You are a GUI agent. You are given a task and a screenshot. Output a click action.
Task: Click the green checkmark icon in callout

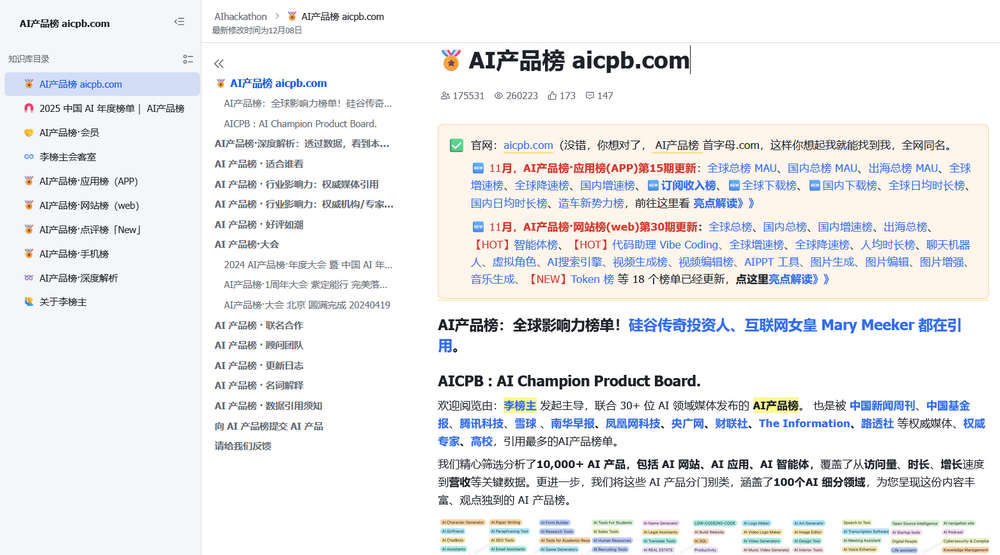click(456, 145)
